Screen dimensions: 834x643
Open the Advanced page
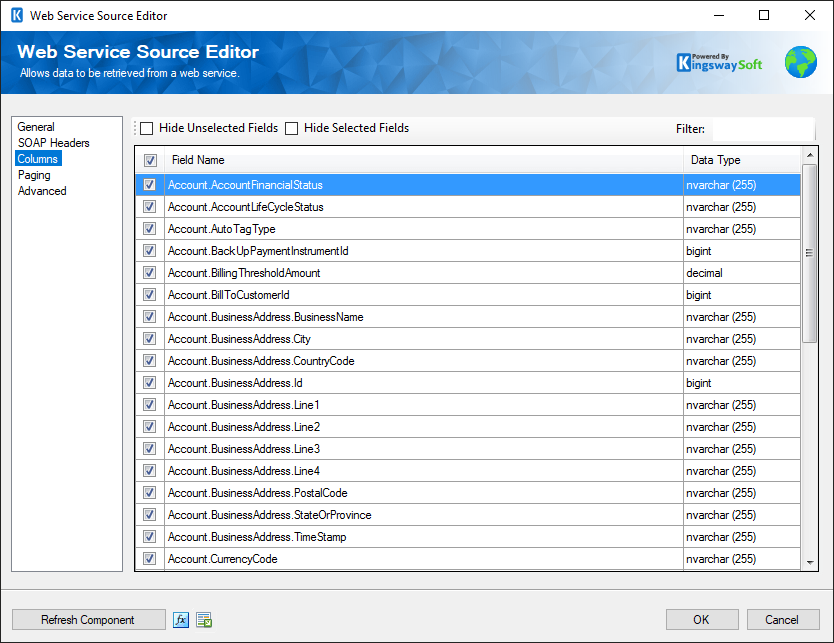[x=42, y=191]
